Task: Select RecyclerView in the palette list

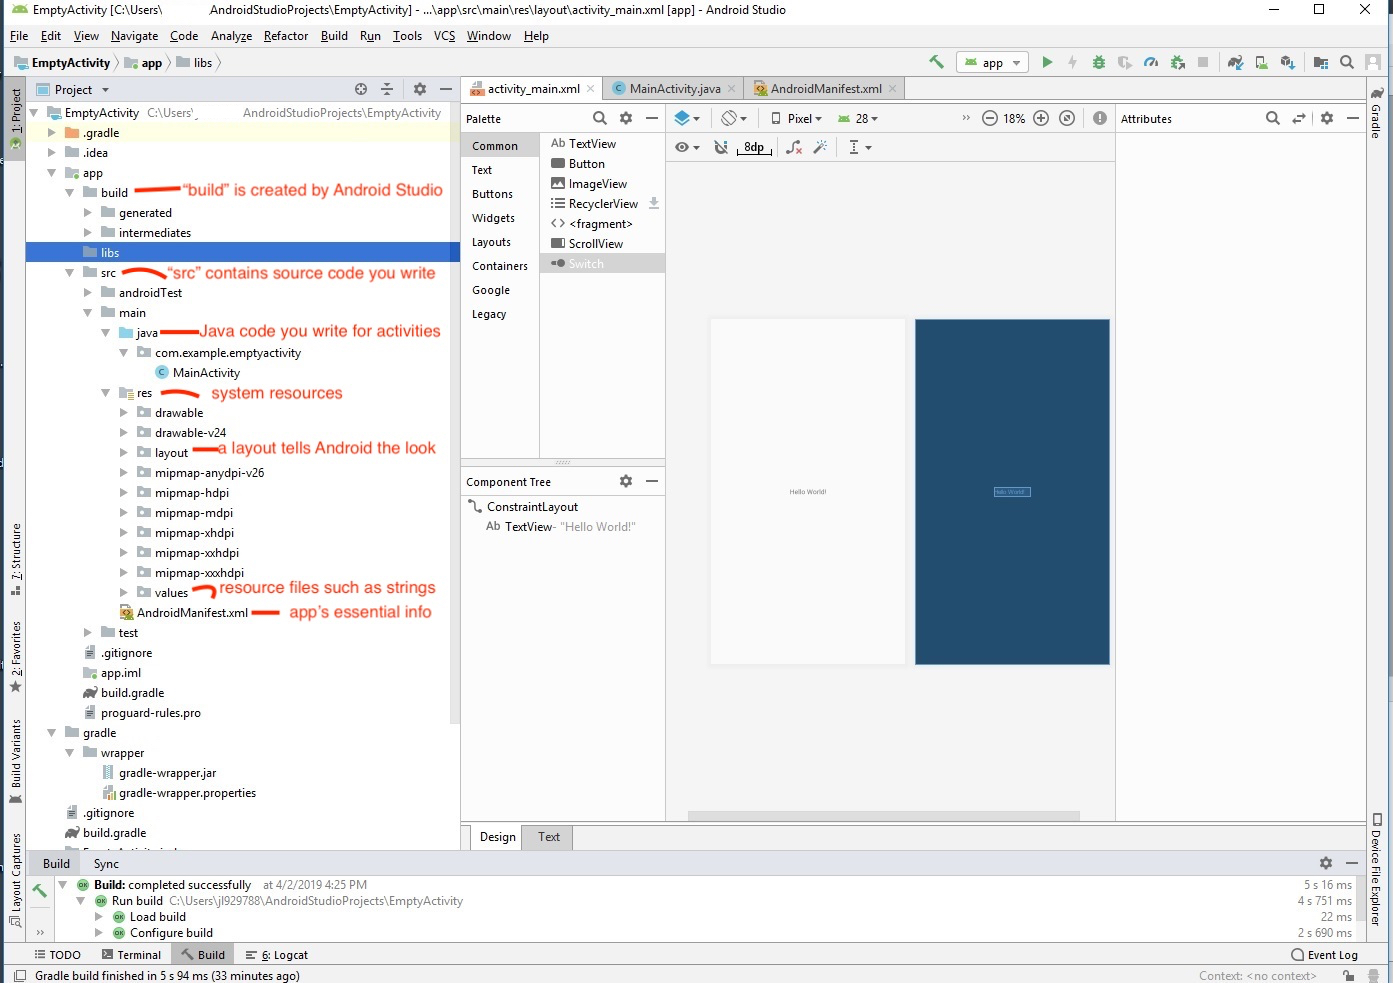Action: (603, 204)
